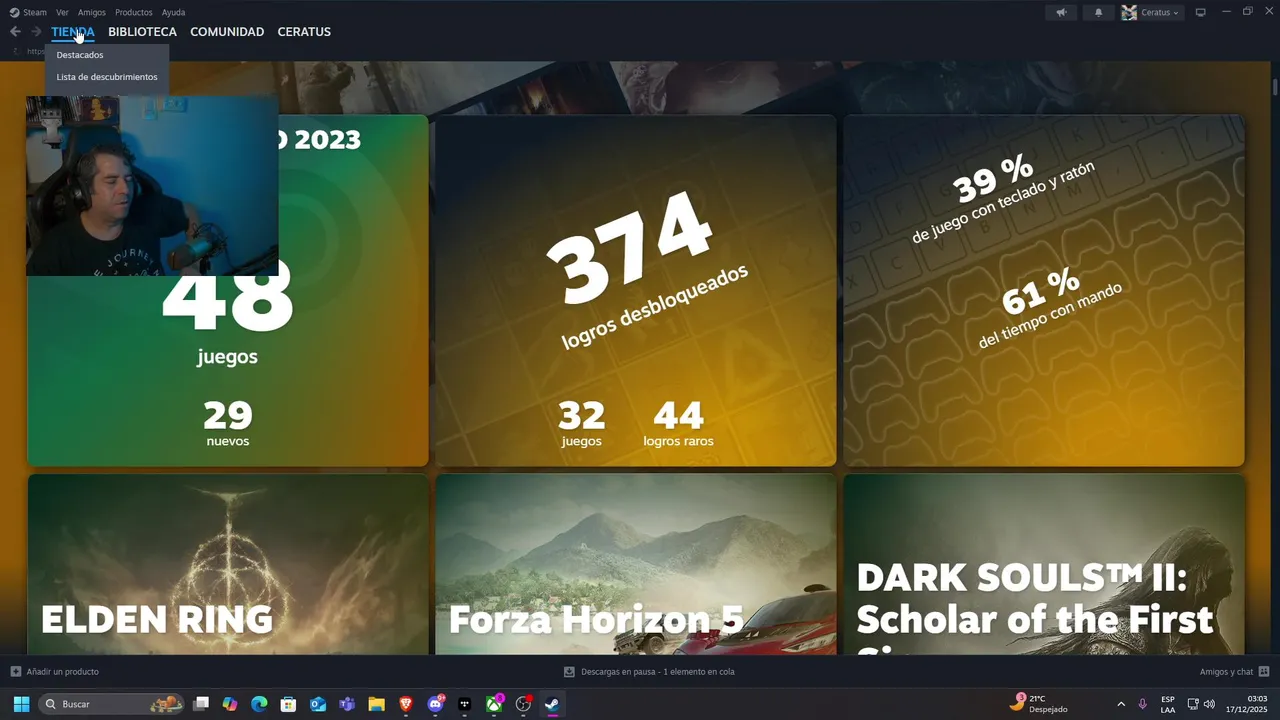Viewport: 1280px width, 720px height.
Task: Launch Copilot from the taskbar
Action: 230,704
